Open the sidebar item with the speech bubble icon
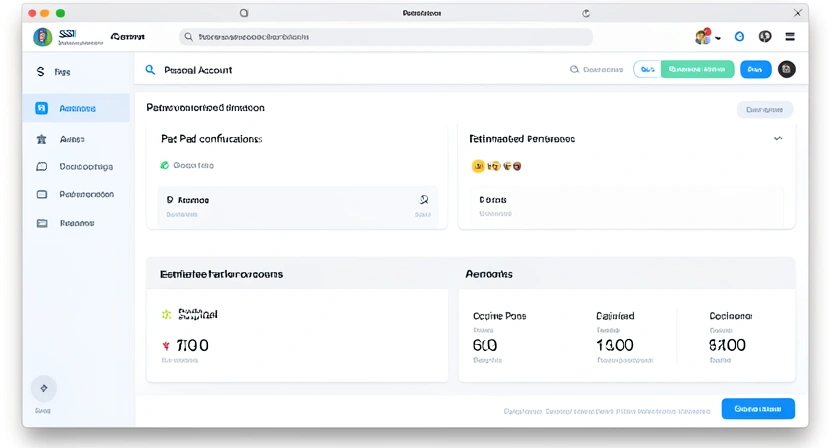Screen dimensions: 832x448 pyautogui.click(x=76, y=167)
